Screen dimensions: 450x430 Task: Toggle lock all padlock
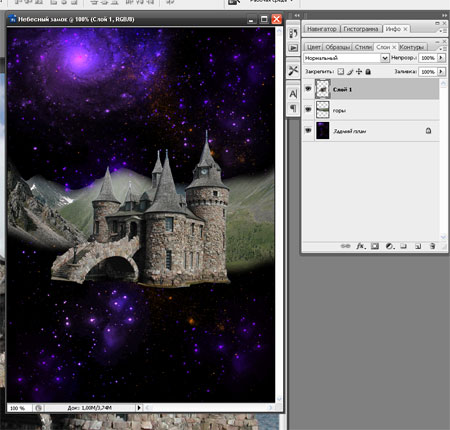(x=368, y=71)
